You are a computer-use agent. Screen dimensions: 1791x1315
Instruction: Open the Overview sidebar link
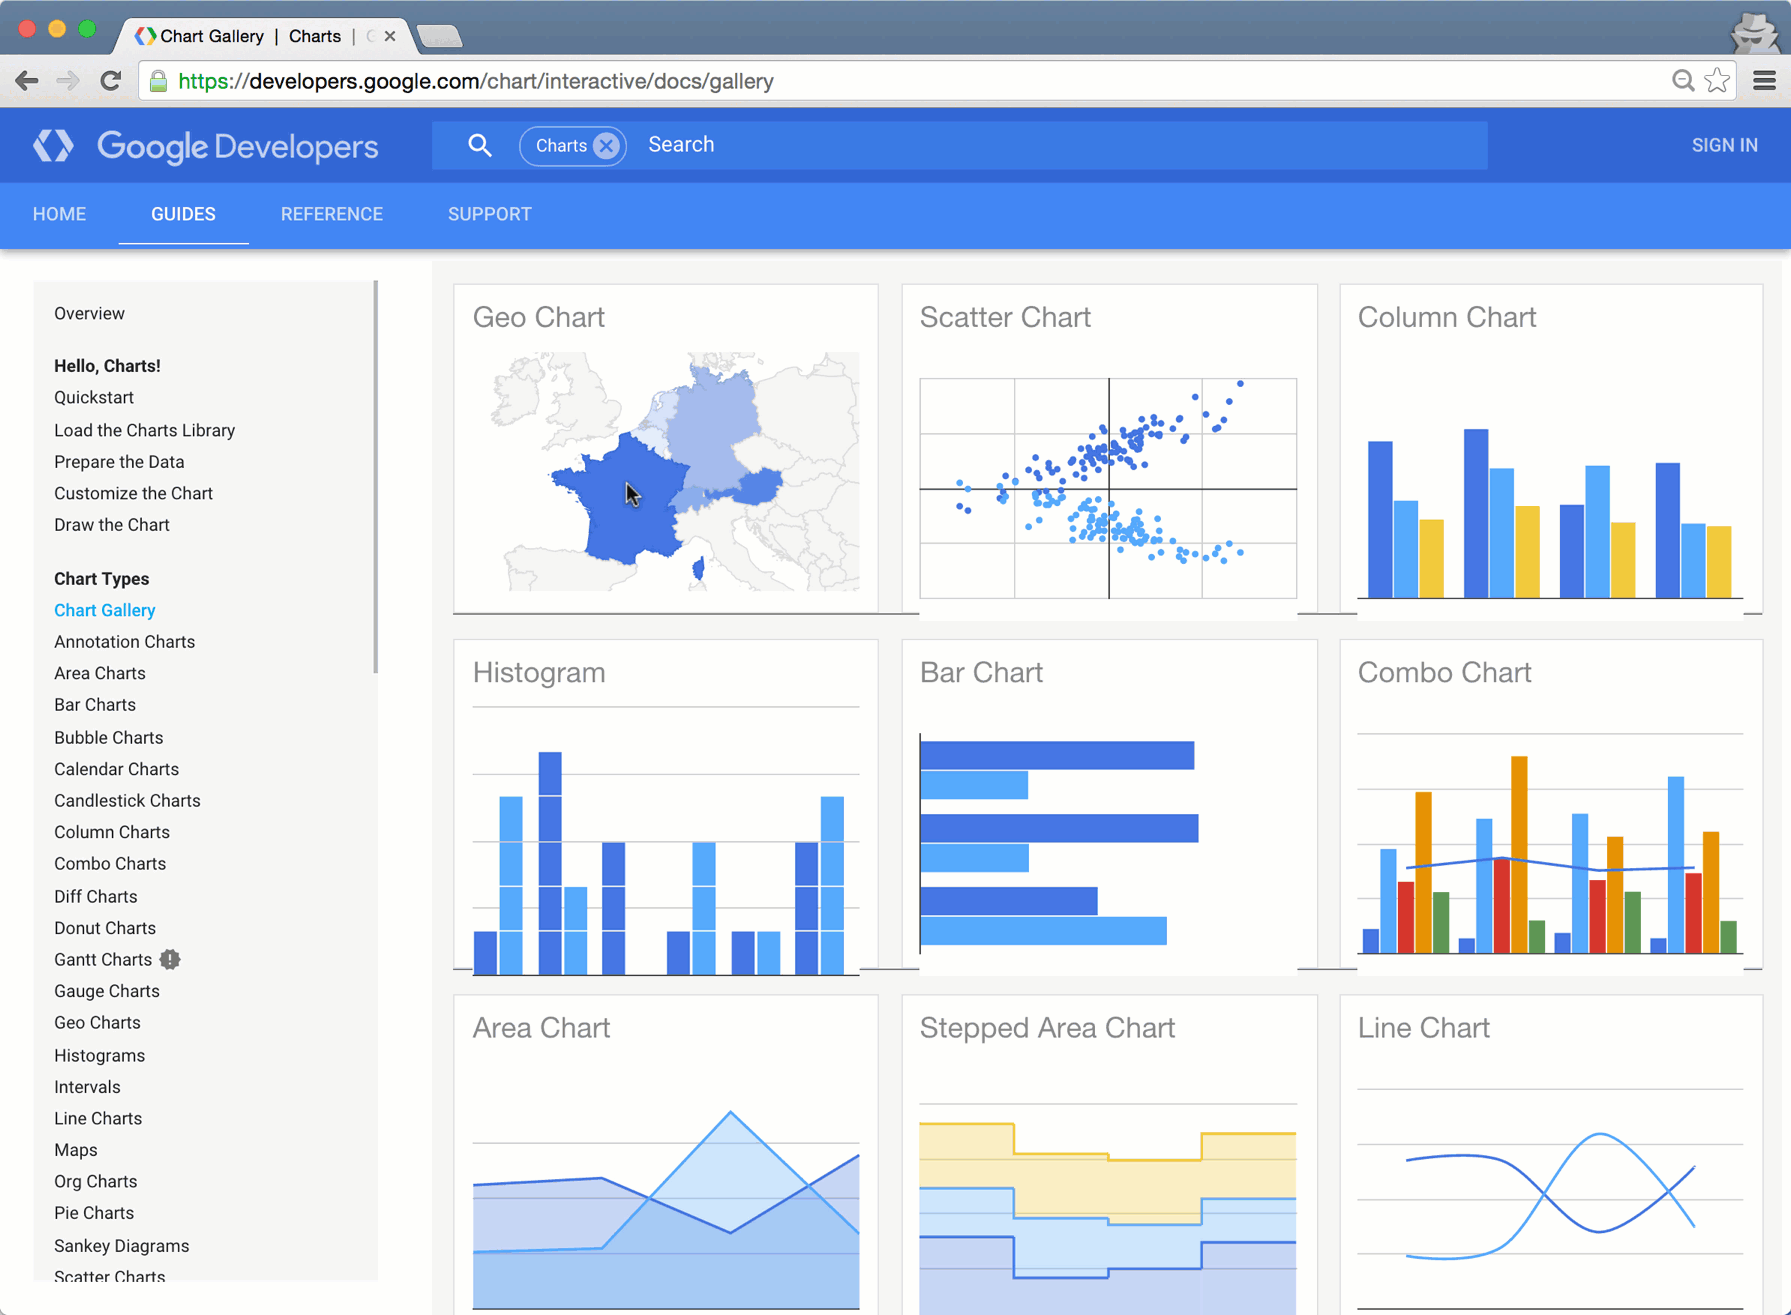tap(89, 313)
